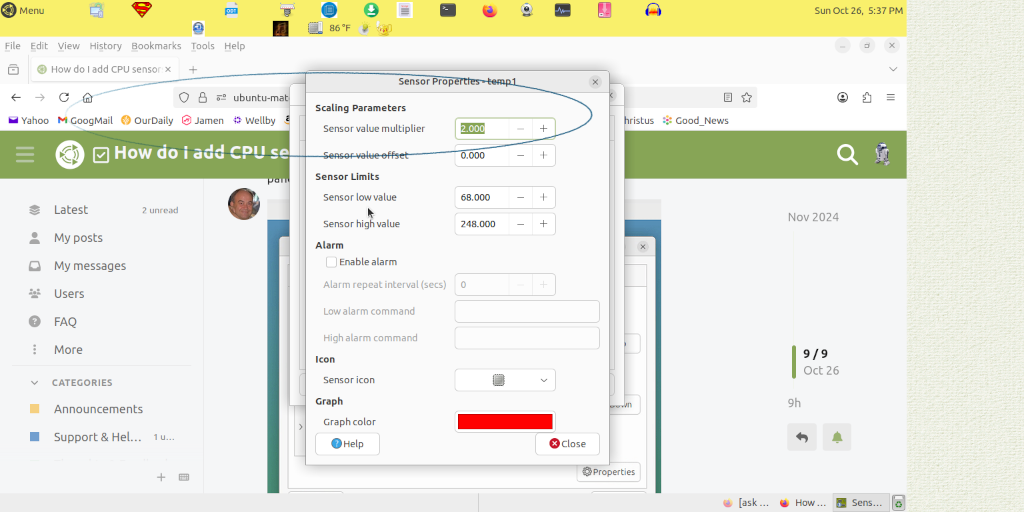
Task: Open the Sensor icon dropdown
Action: point(505,380)
